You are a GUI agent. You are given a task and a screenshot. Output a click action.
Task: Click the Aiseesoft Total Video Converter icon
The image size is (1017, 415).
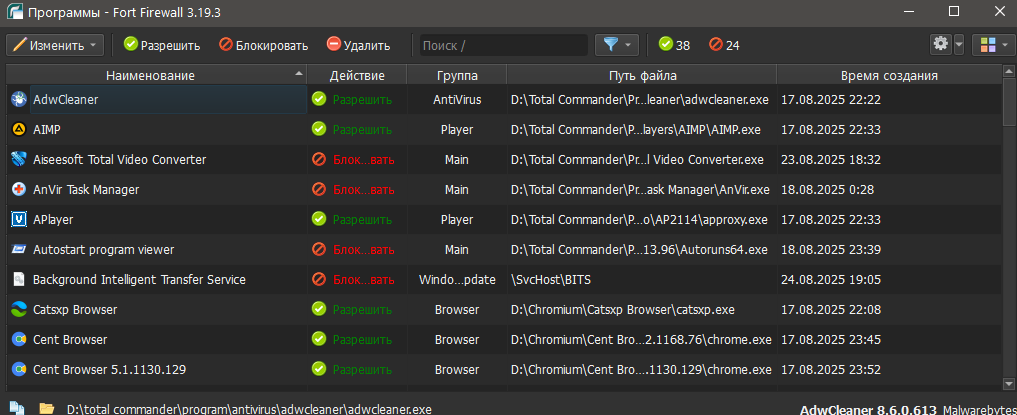(19, 160)
